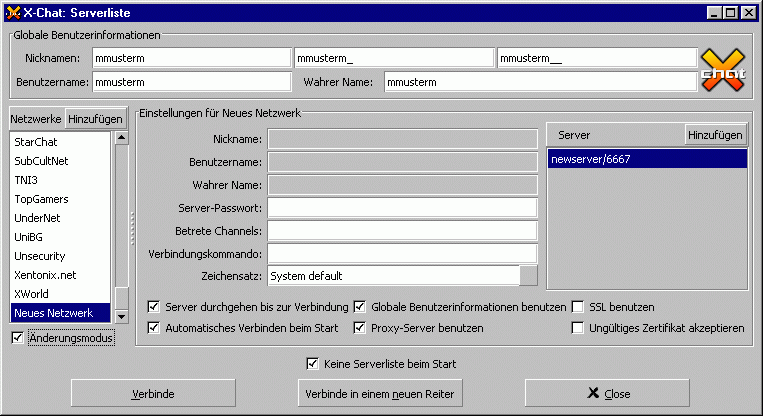Viewport: 763px width, 416px height.
Task: Click the X-Chat logo icon
Action: coord(723,70)
